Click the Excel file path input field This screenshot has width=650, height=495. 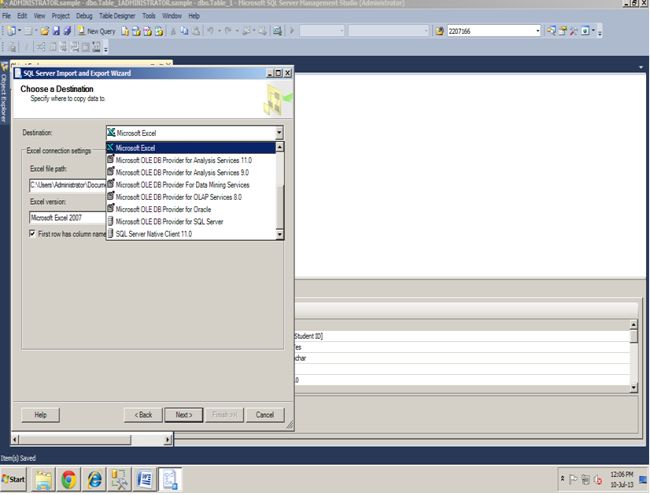pyautogui.click(x=68, y=185)
